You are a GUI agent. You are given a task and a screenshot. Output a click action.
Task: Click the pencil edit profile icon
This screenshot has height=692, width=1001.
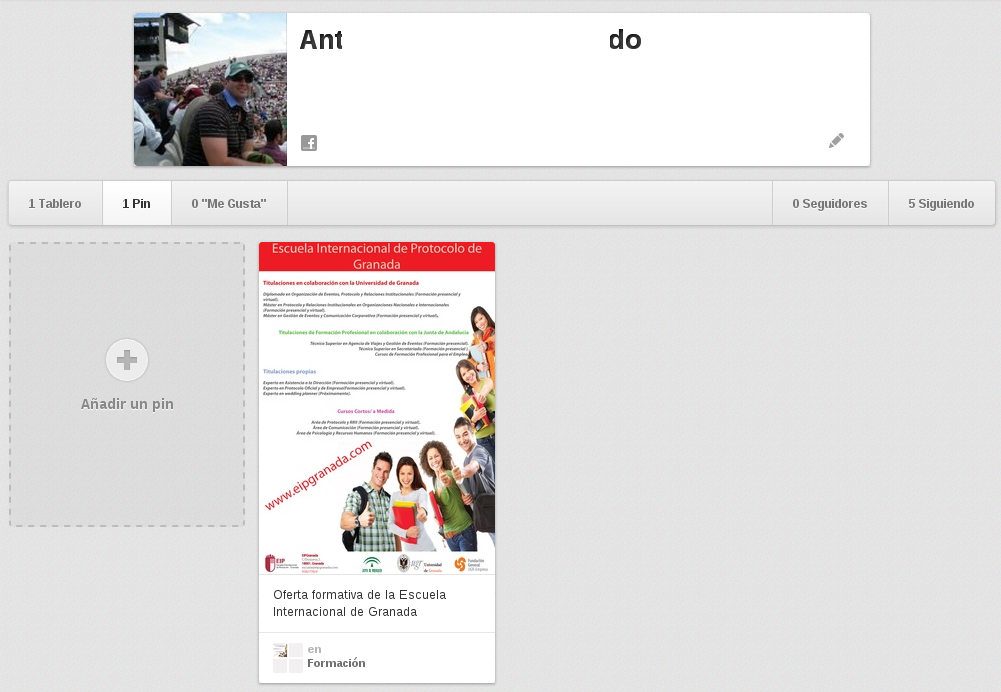[836, 141]
